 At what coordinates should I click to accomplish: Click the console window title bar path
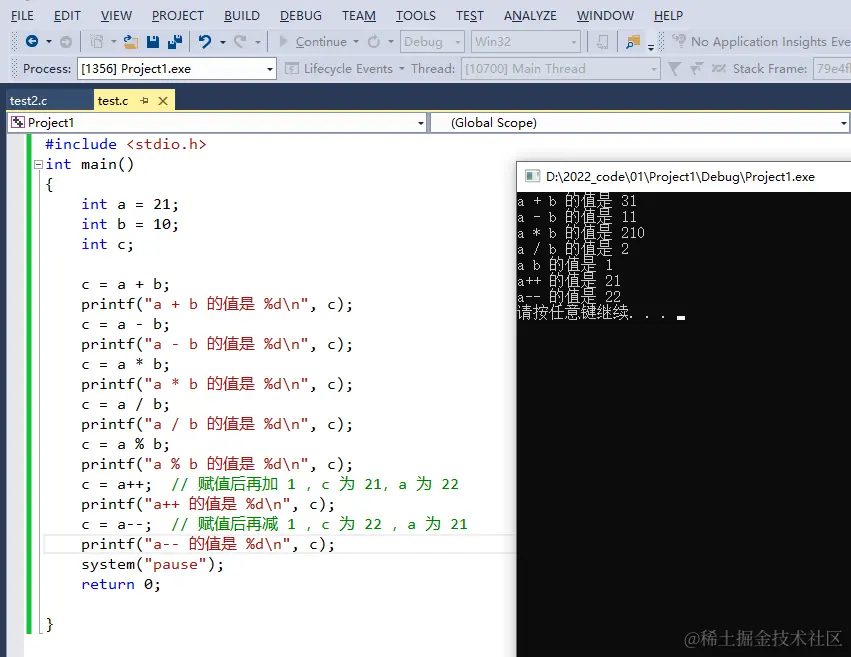click(x=680, y=176)
